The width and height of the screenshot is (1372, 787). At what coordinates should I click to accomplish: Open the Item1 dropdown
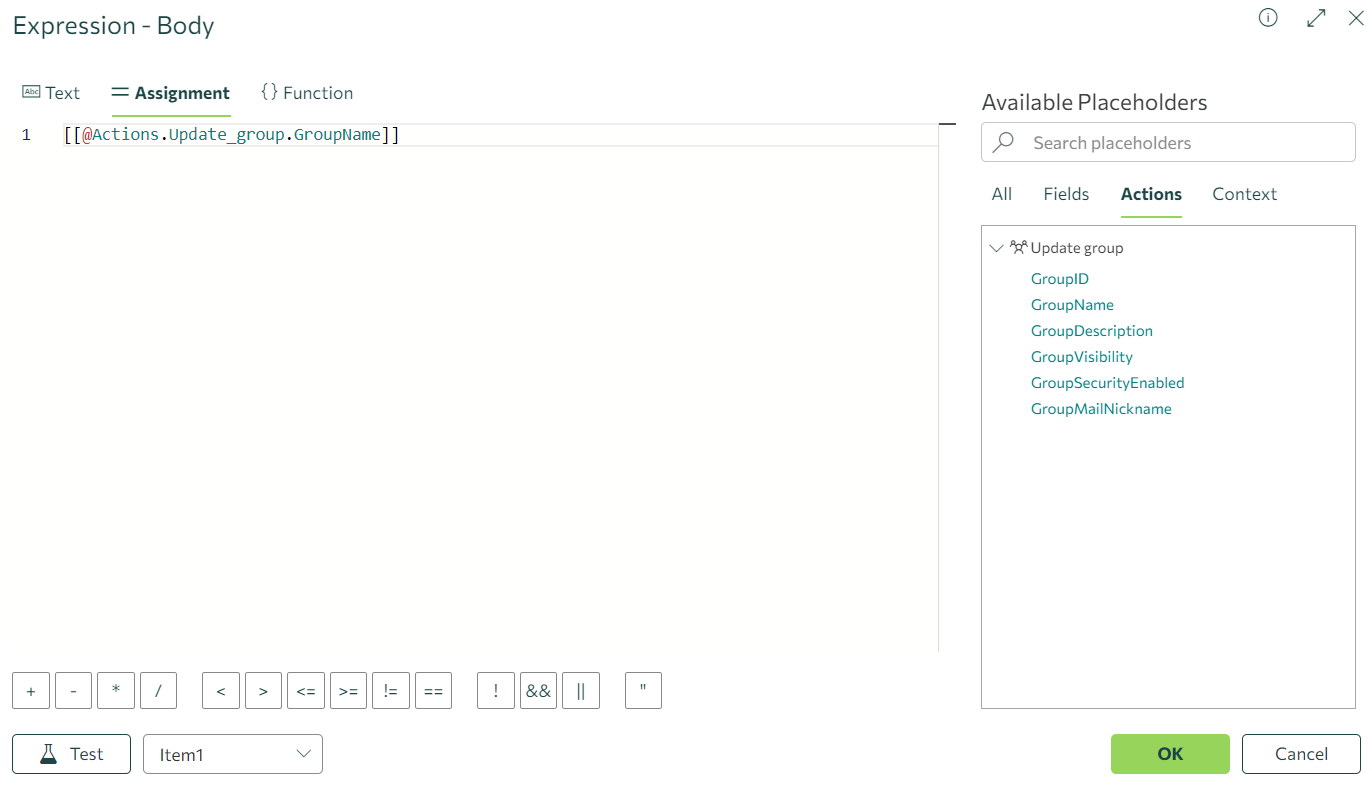[x=233, y=754]
